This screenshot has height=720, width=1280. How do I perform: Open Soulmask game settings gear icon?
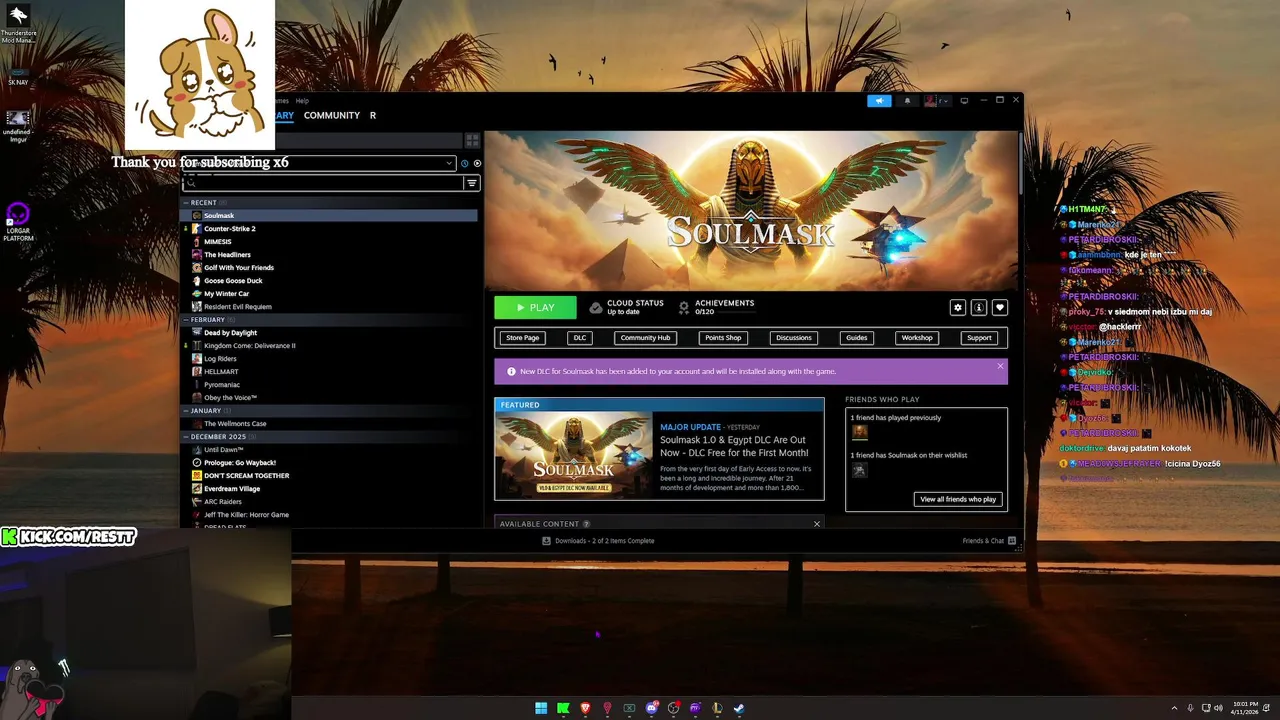(958, 308)
